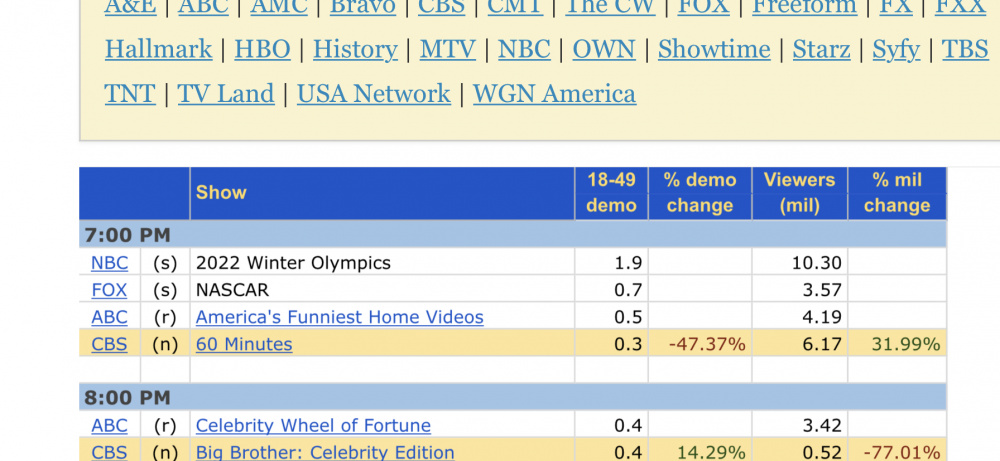Click the 7:00 PM time slot row
The image size is (1000, 461).
pos(513,235)
